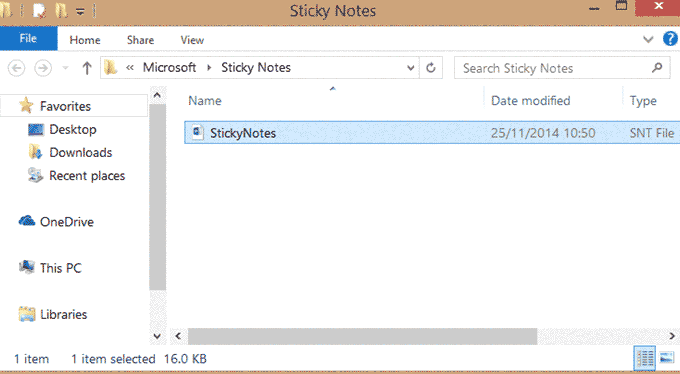This screenshot has width=680, height=374.
Task: Click the Back navigation arrow
Action: (x=16, y=68)
